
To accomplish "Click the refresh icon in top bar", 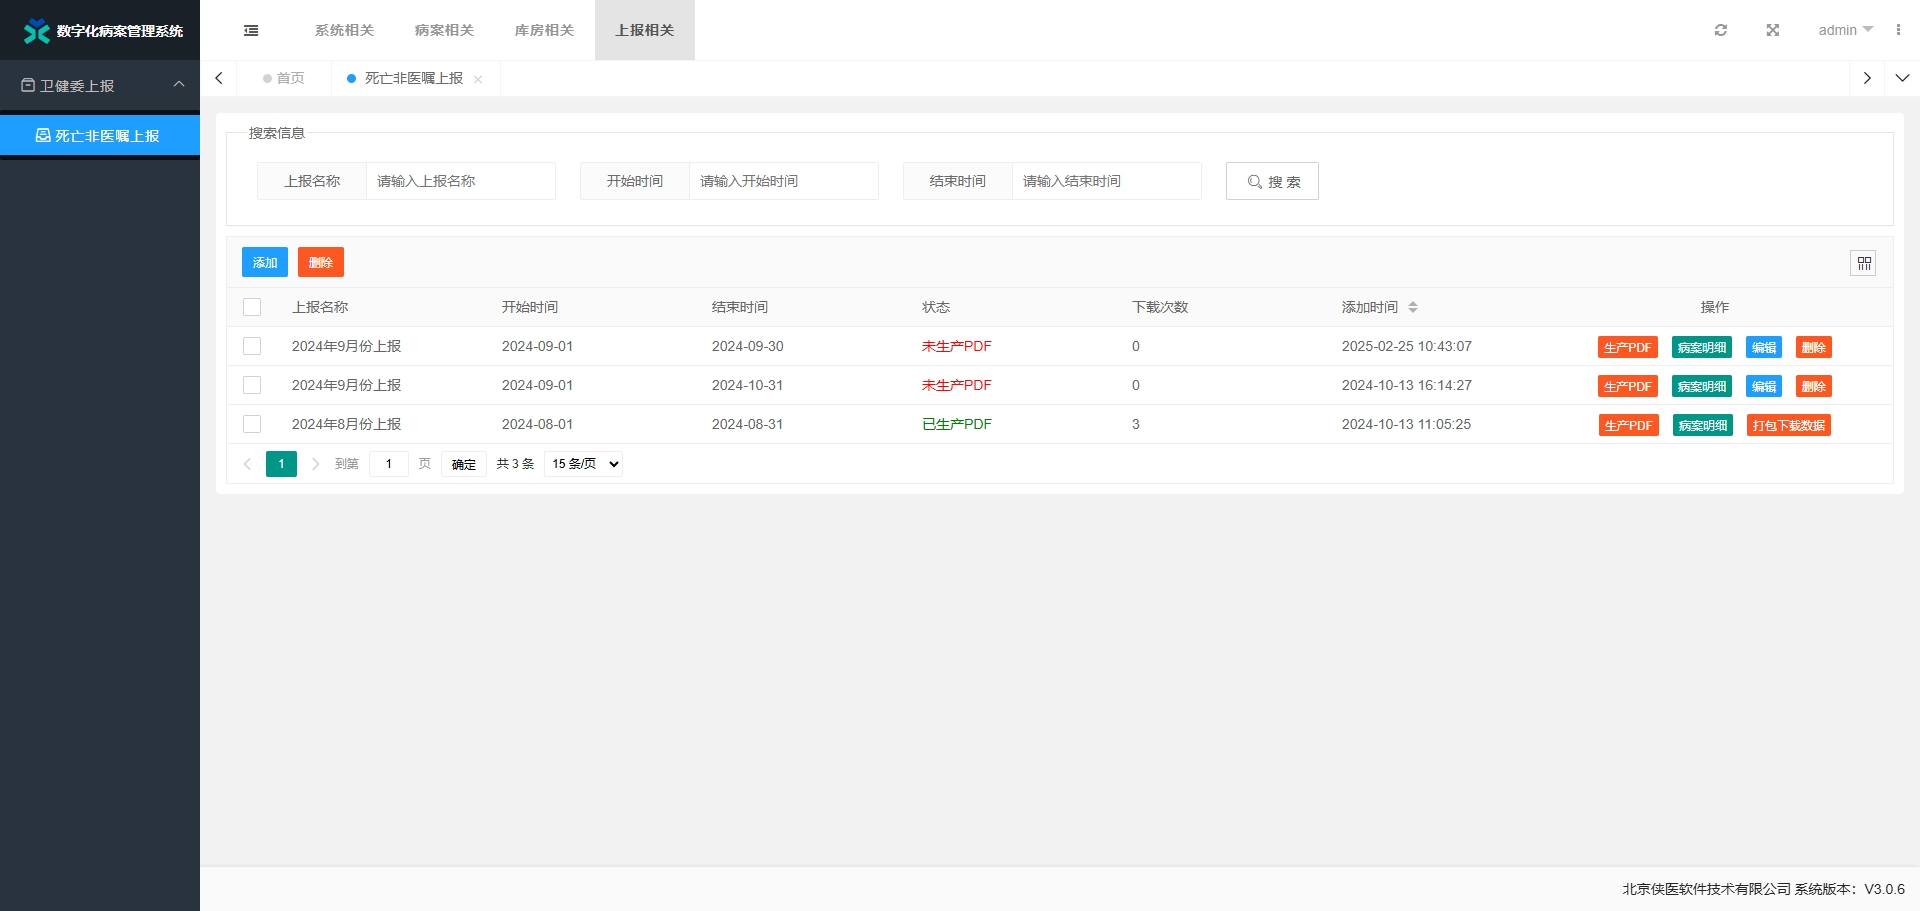I will [1720, 31].
